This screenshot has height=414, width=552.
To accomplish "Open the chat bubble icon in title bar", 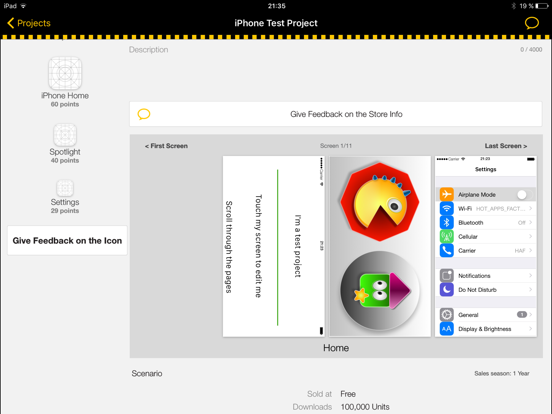I will (x=532, y=23).
